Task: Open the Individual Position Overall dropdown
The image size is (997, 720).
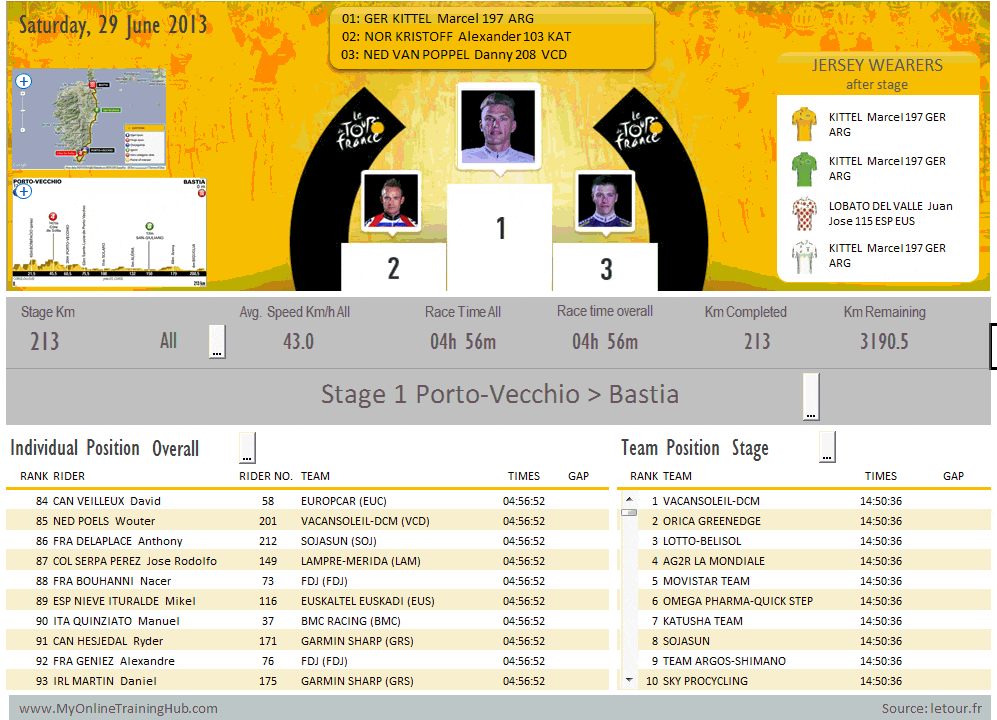Action: coord(247,448)
